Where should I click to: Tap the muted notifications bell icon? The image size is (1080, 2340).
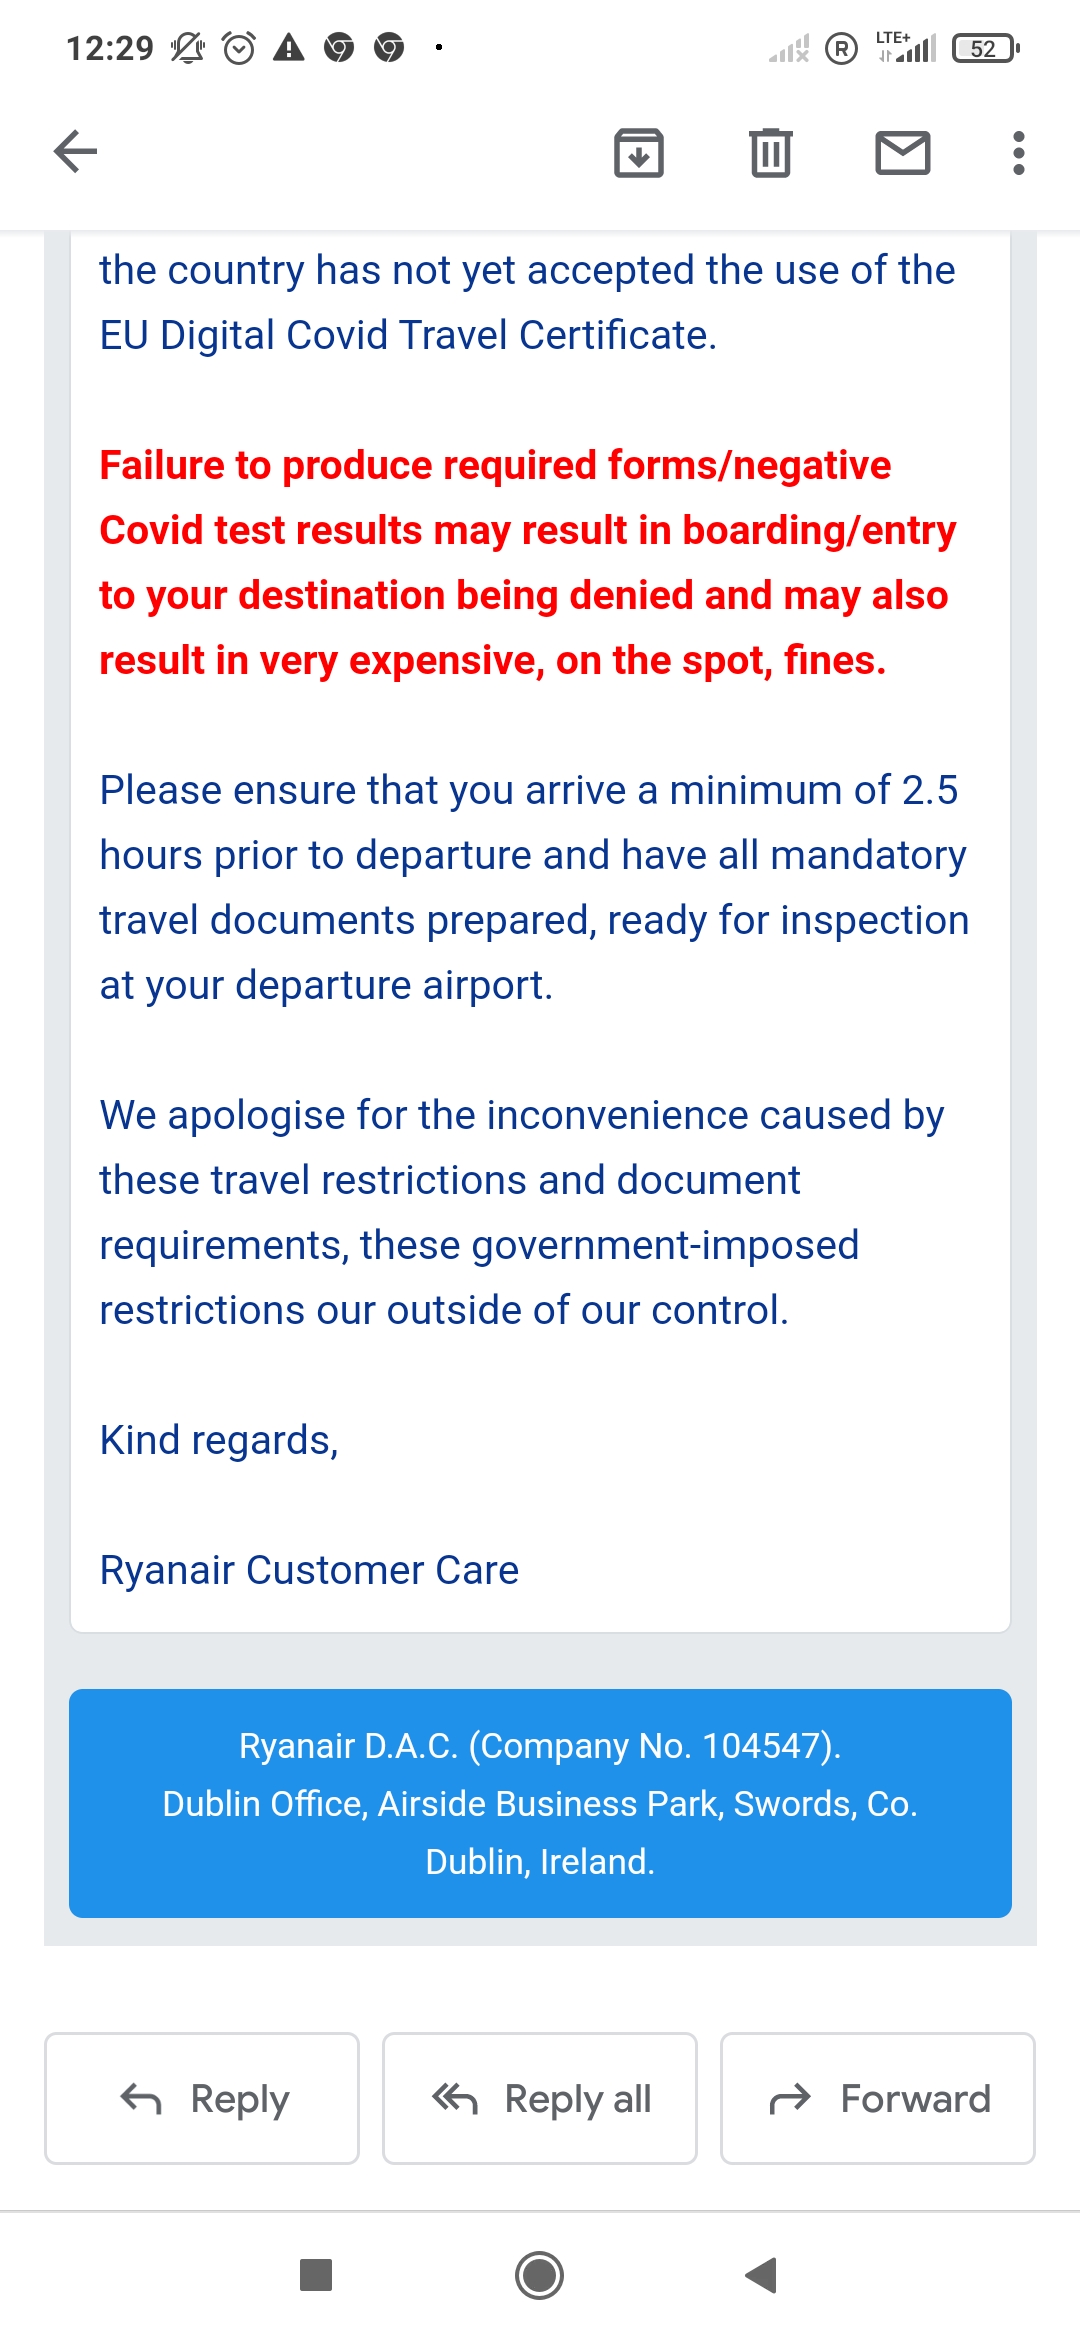[x=187, y=48]
